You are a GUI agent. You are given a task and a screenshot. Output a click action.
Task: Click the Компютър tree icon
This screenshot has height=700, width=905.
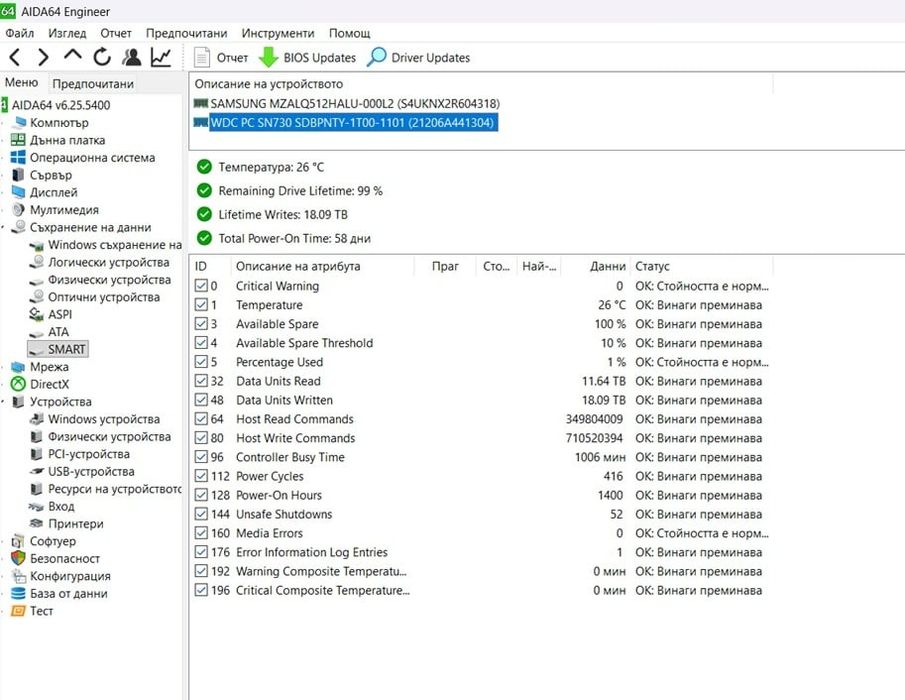(18, 122)
